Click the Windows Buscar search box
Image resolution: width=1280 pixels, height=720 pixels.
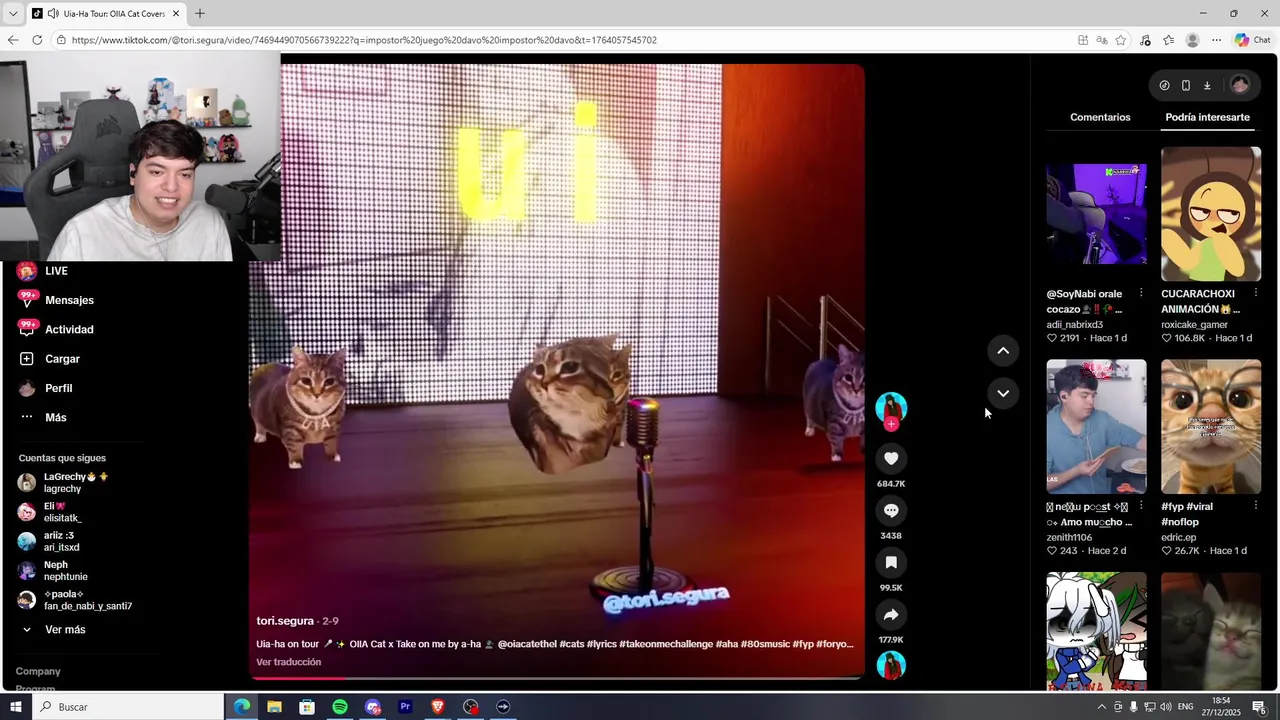point(129,707)
